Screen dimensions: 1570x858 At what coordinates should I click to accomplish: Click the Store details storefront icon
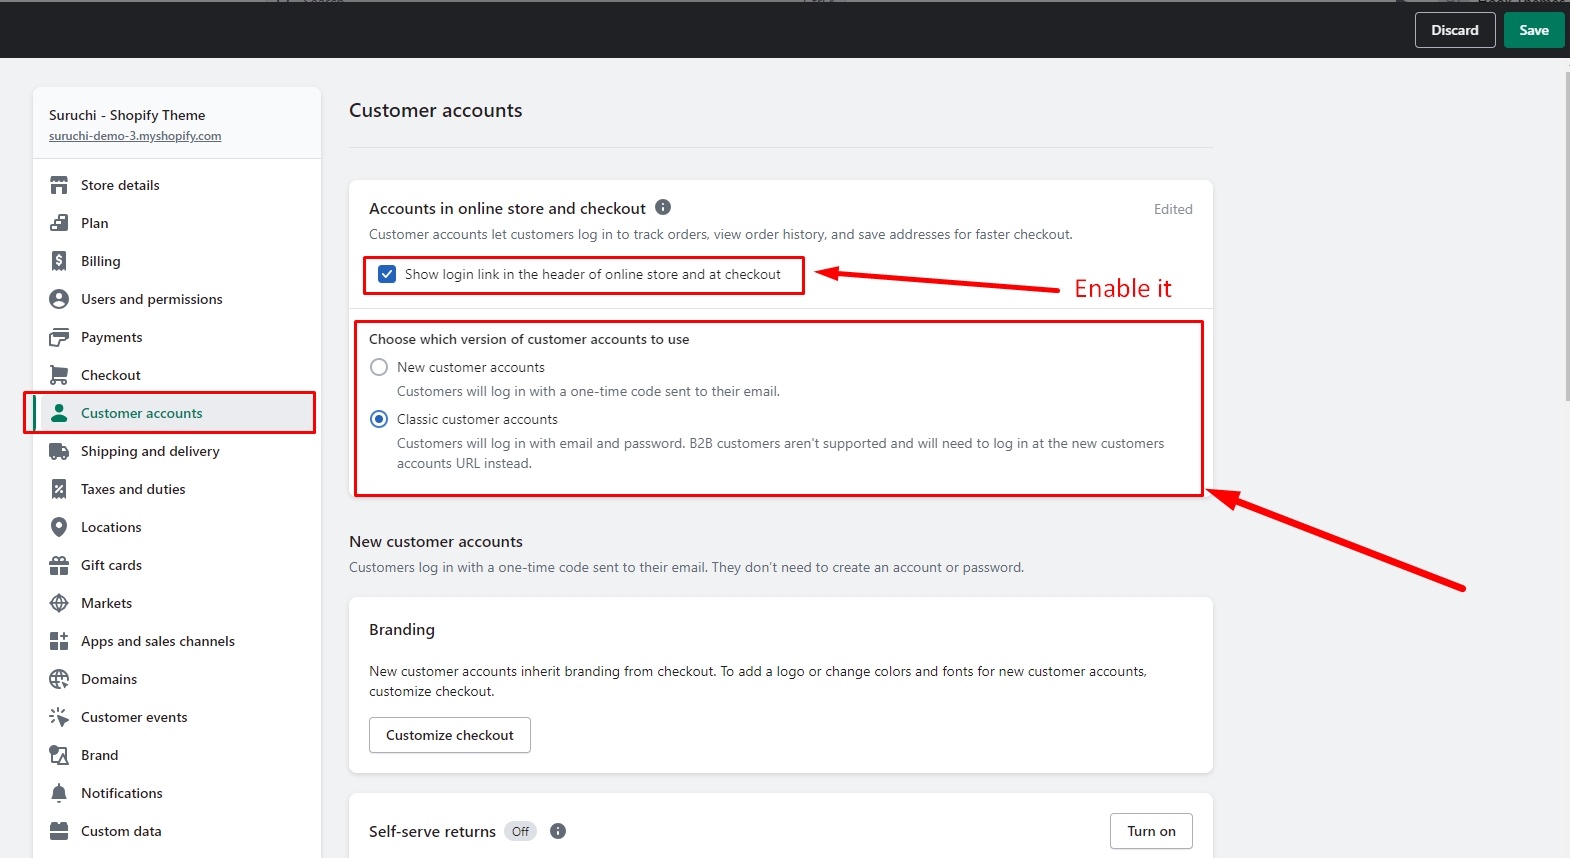(59, 185)
